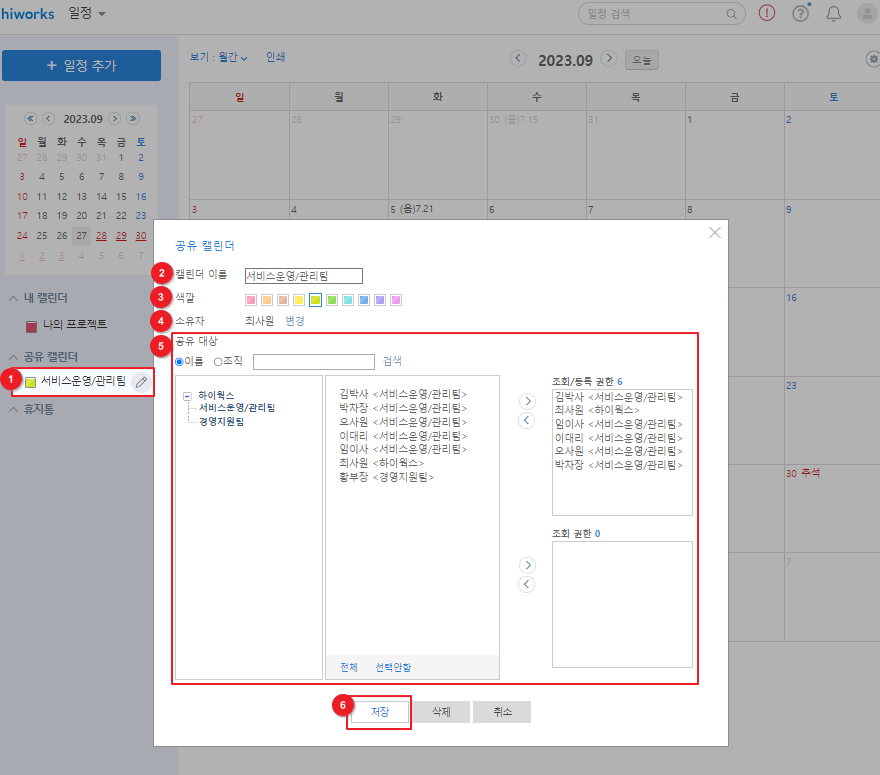The height and width of the screenshot is (775, 880).
Task: Click the search magnifier icon in schedule search
Action: [x=731, y=14]
